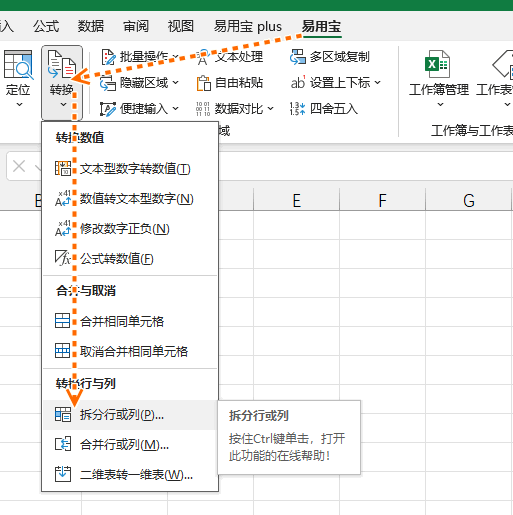Choose 文本型数字转数值(T) menu item
The height and width of the screenshot is (515, 513).
pyautogui.click(x=130, y=169)
